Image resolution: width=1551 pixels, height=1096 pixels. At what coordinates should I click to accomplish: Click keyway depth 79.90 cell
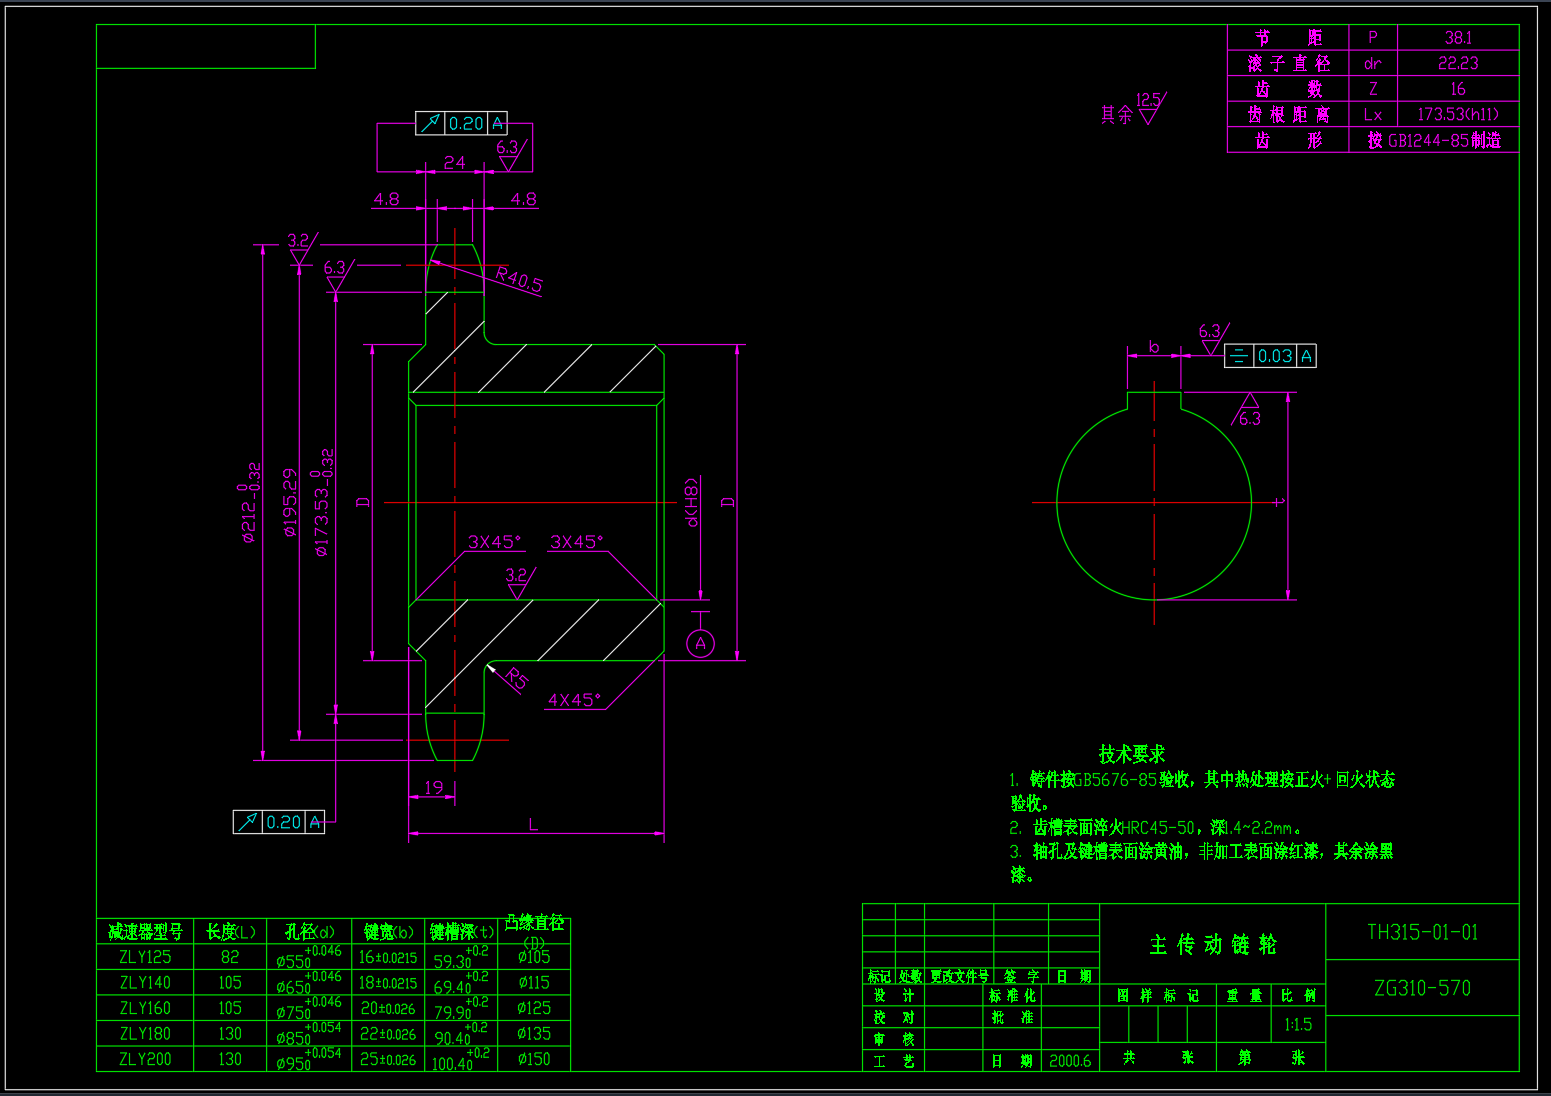(461, 1008)
